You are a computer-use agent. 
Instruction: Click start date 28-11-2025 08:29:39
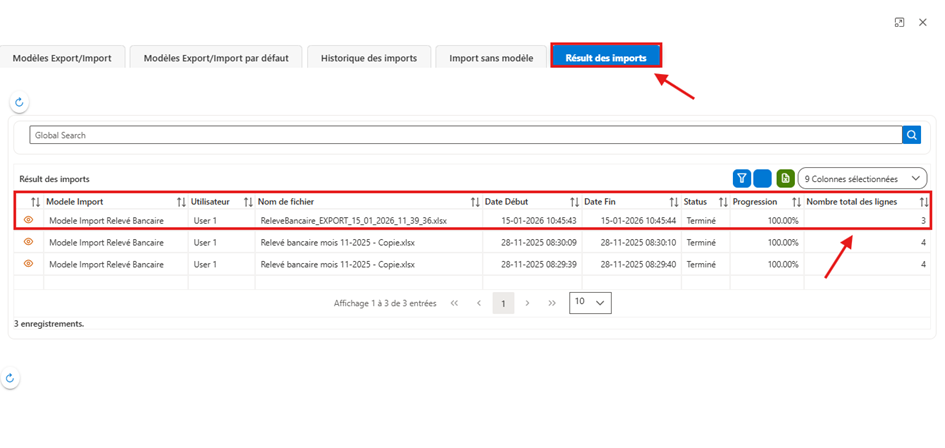(539, 264)
